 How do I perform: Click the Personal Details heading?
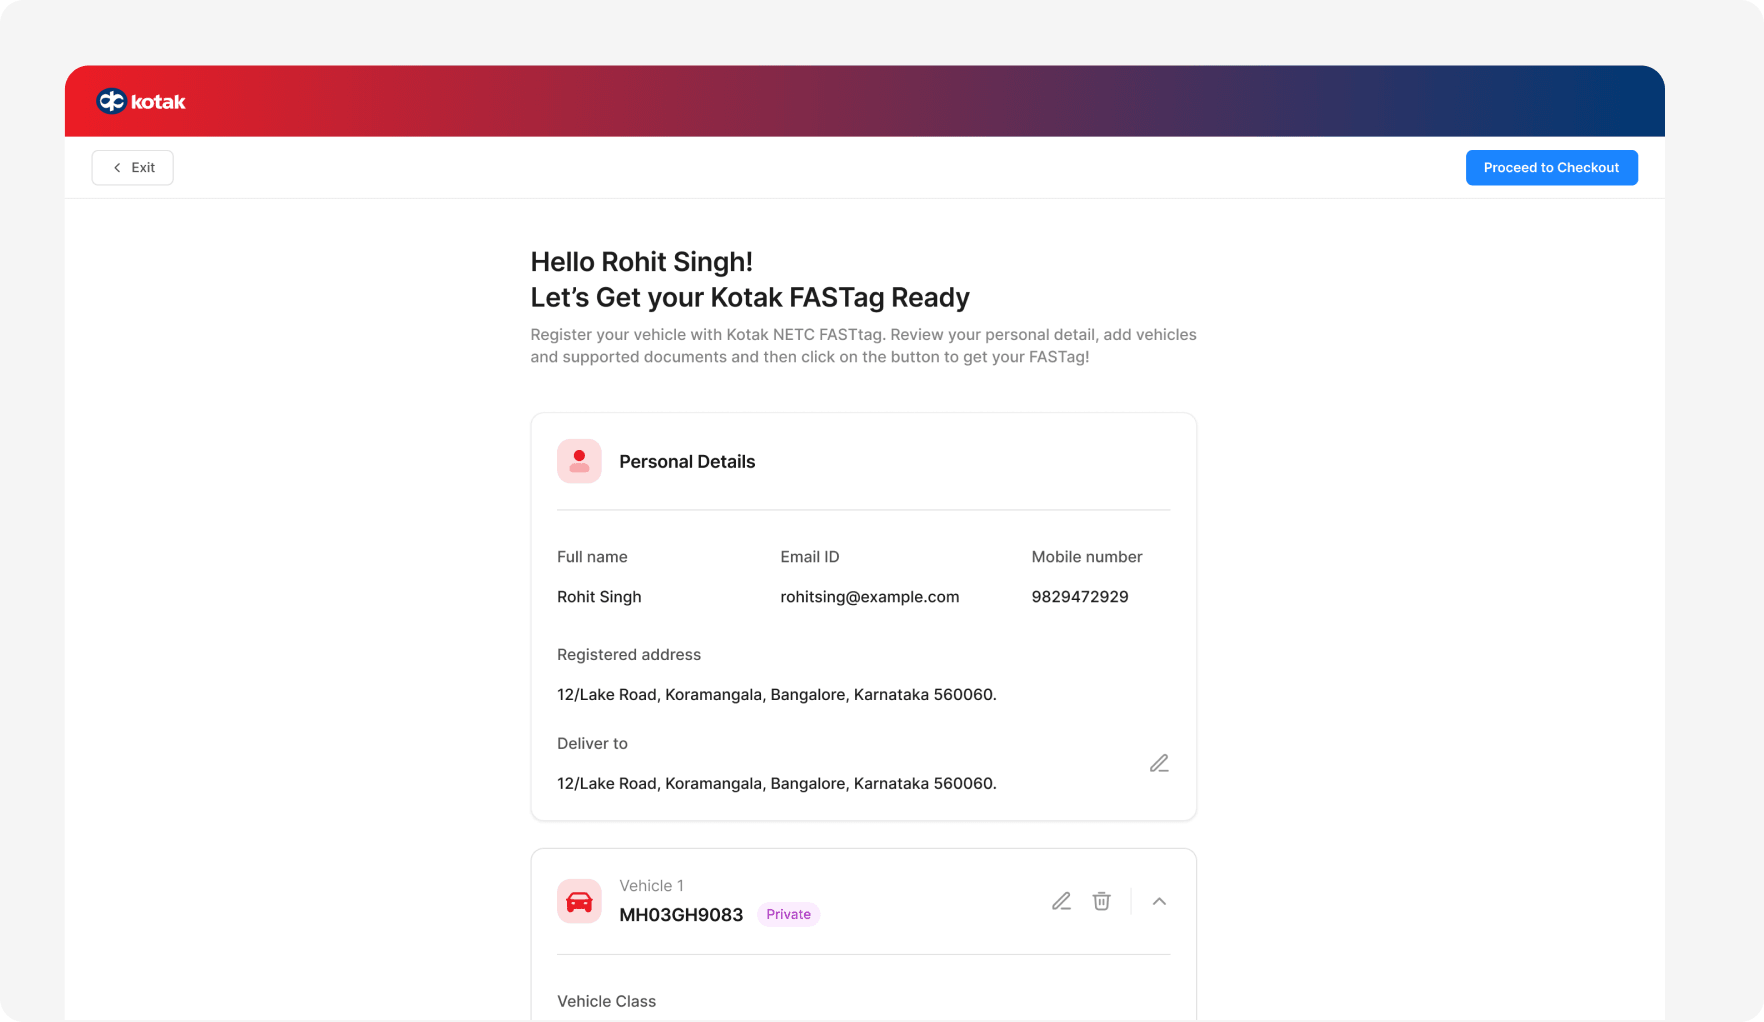[687, 462]
